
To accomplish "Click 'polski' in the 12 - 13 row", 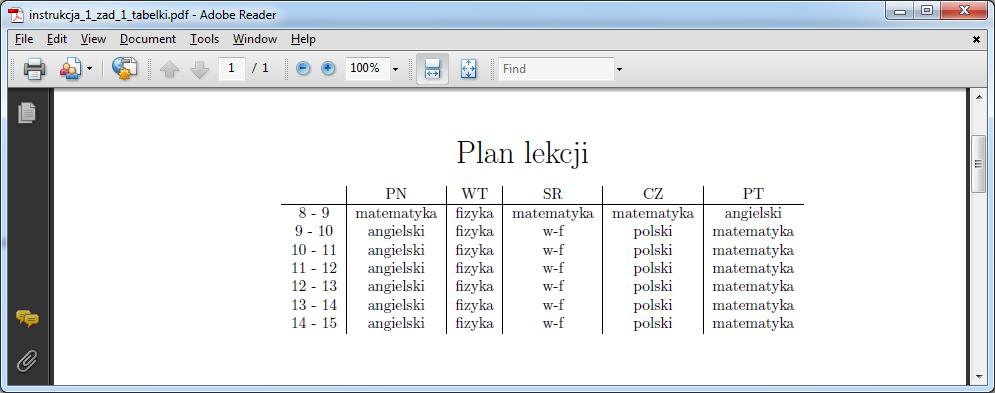I will (652, 287).
